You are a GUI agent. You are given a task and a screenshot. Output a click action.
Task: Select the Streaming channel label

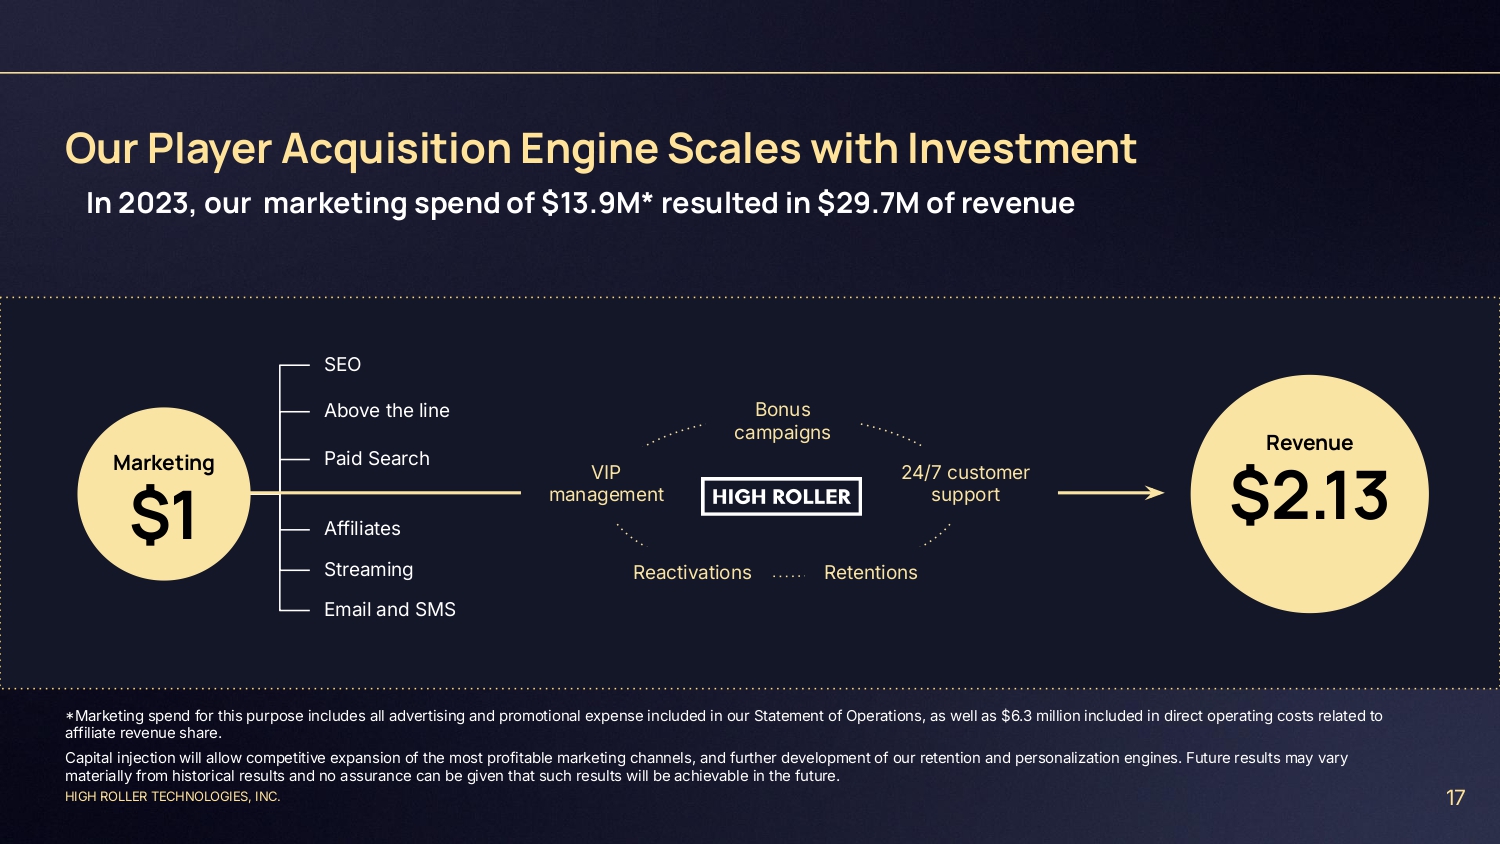tap(368, 570)
